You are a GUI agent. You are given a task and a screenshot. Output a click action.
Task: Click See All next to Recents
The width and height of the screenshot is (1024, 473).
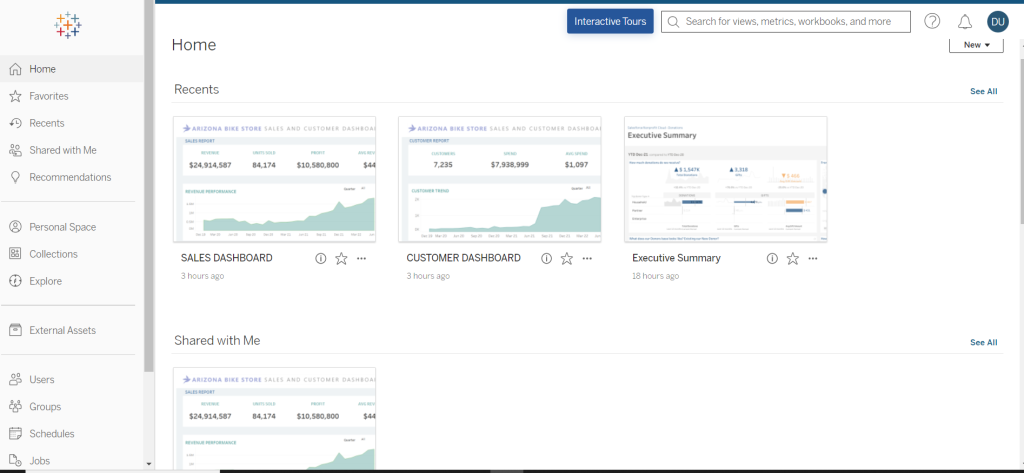983,91
